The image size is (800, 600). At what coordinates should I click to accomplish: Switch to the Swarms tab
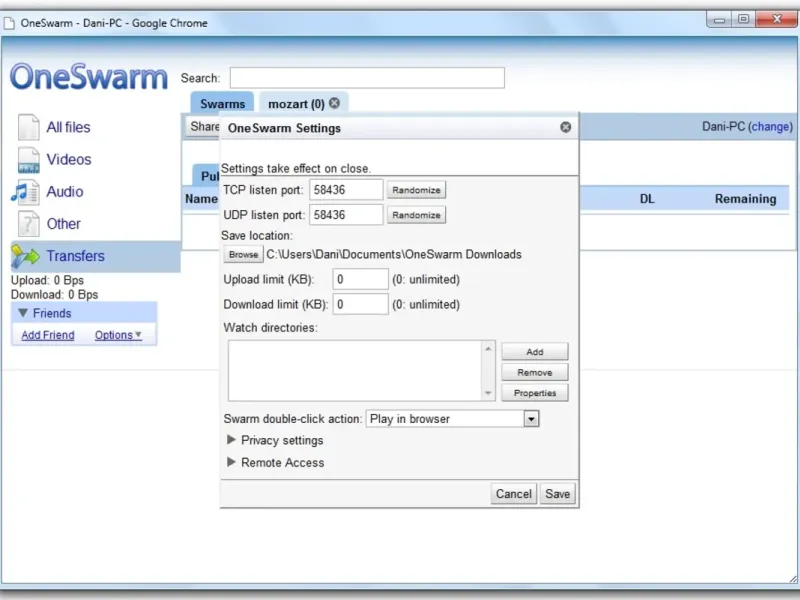222,104
